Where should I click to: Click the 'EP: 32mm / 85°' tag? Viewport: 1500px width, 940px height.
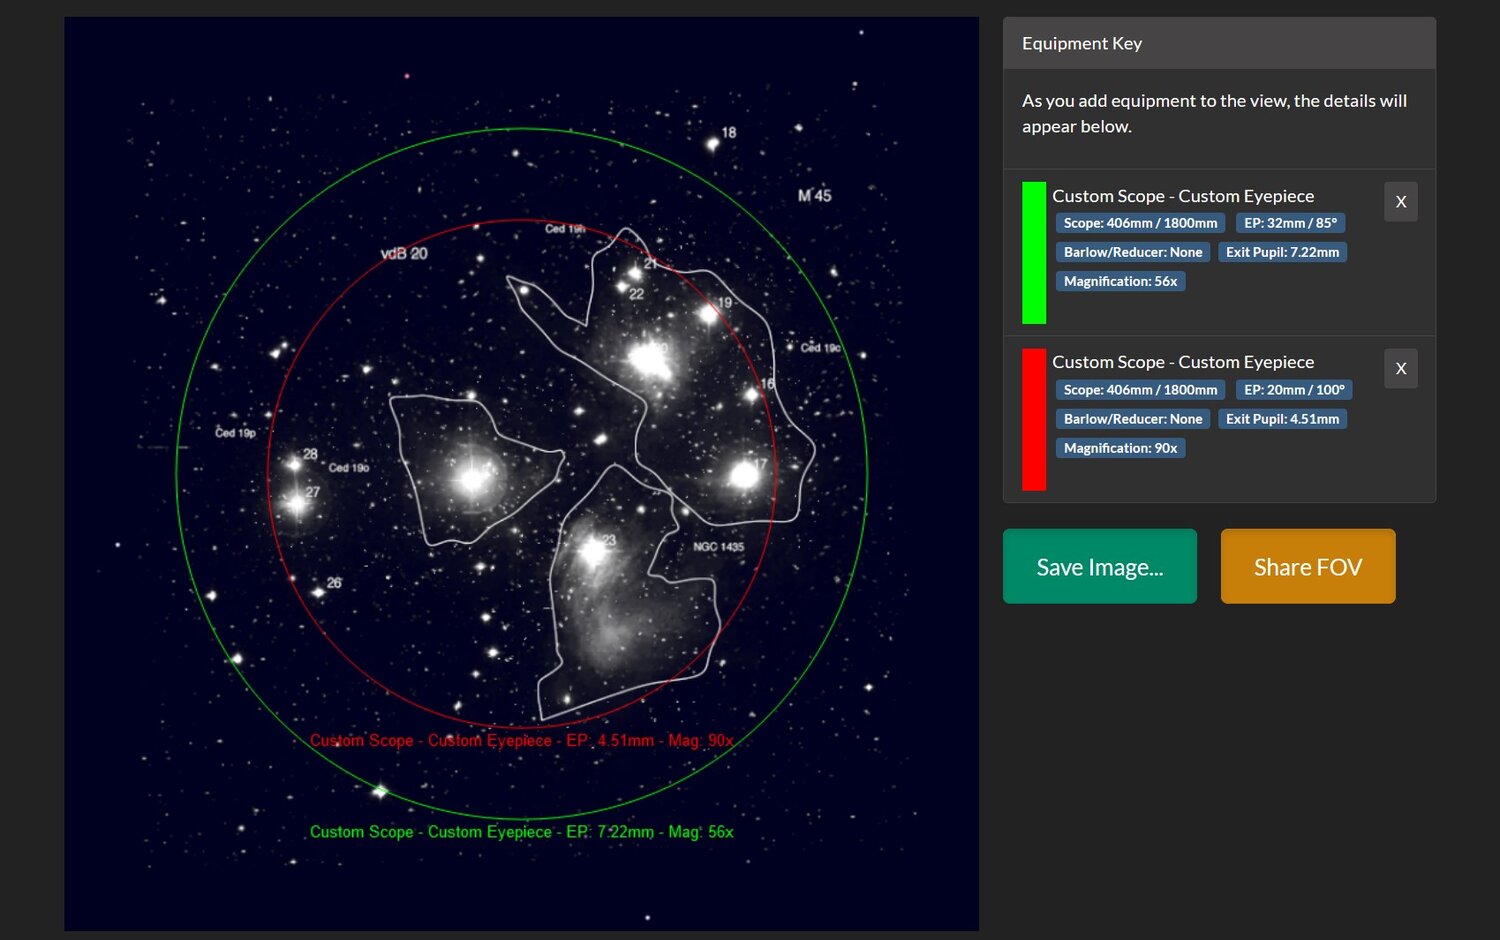[1290, 223]
